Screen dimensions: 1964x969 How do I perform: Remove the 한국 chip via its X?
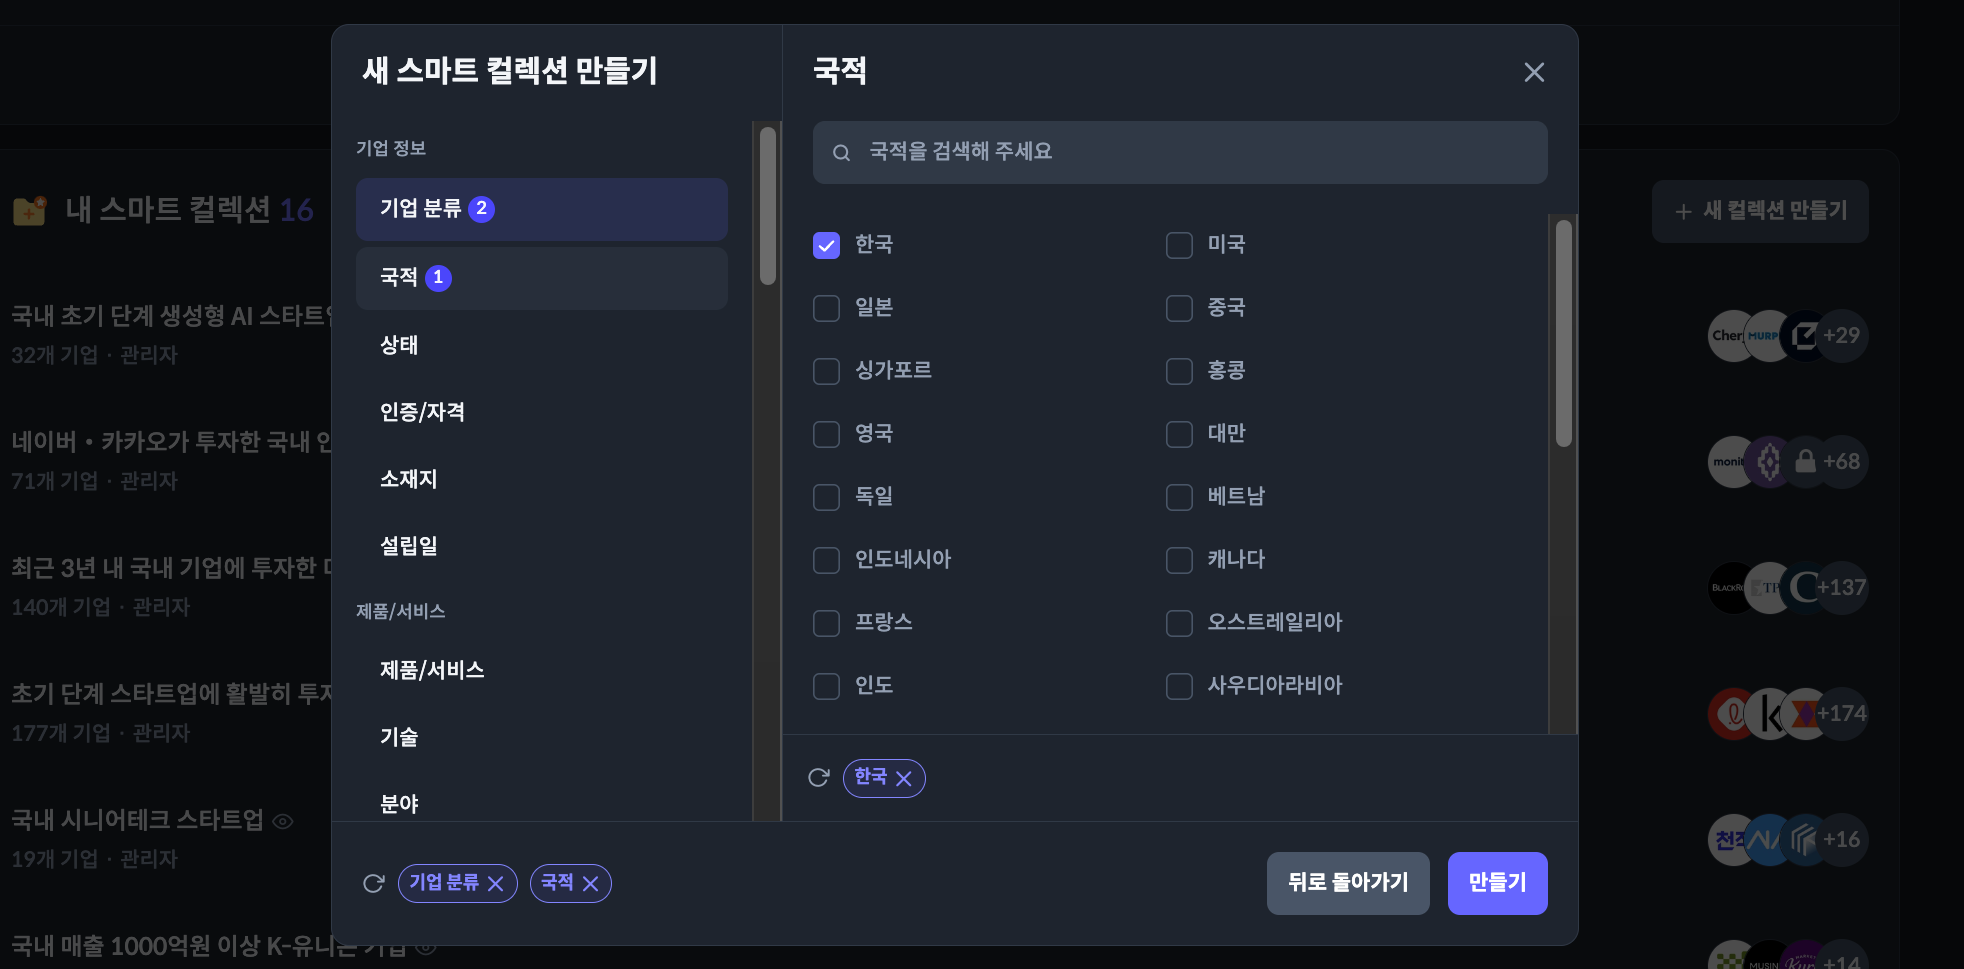[904, 779]
